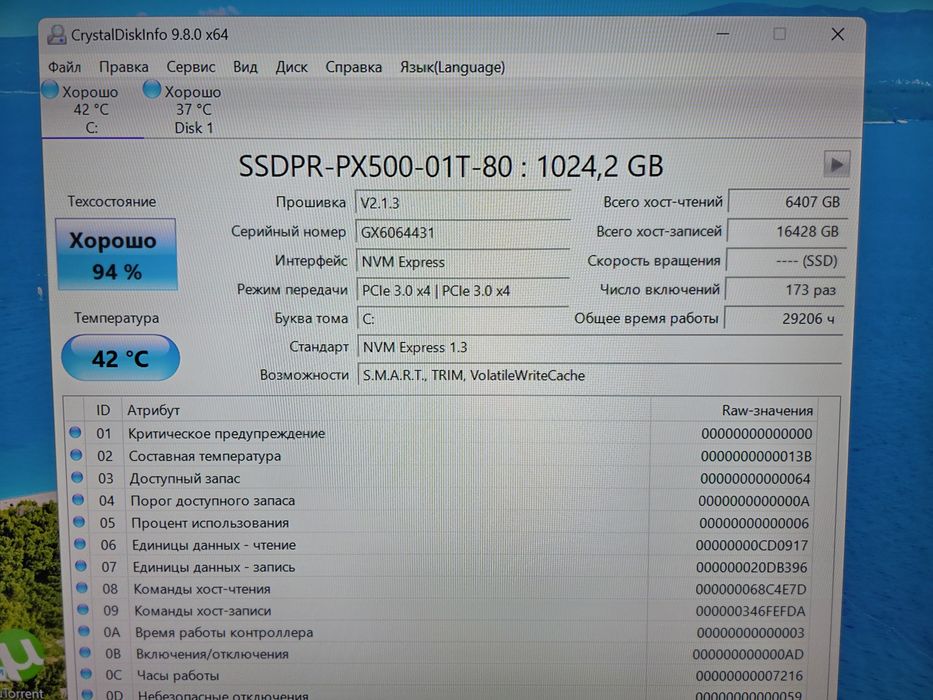Click the Интерфейс field NVM Express
933x700 pixels.
click(463, 262)
